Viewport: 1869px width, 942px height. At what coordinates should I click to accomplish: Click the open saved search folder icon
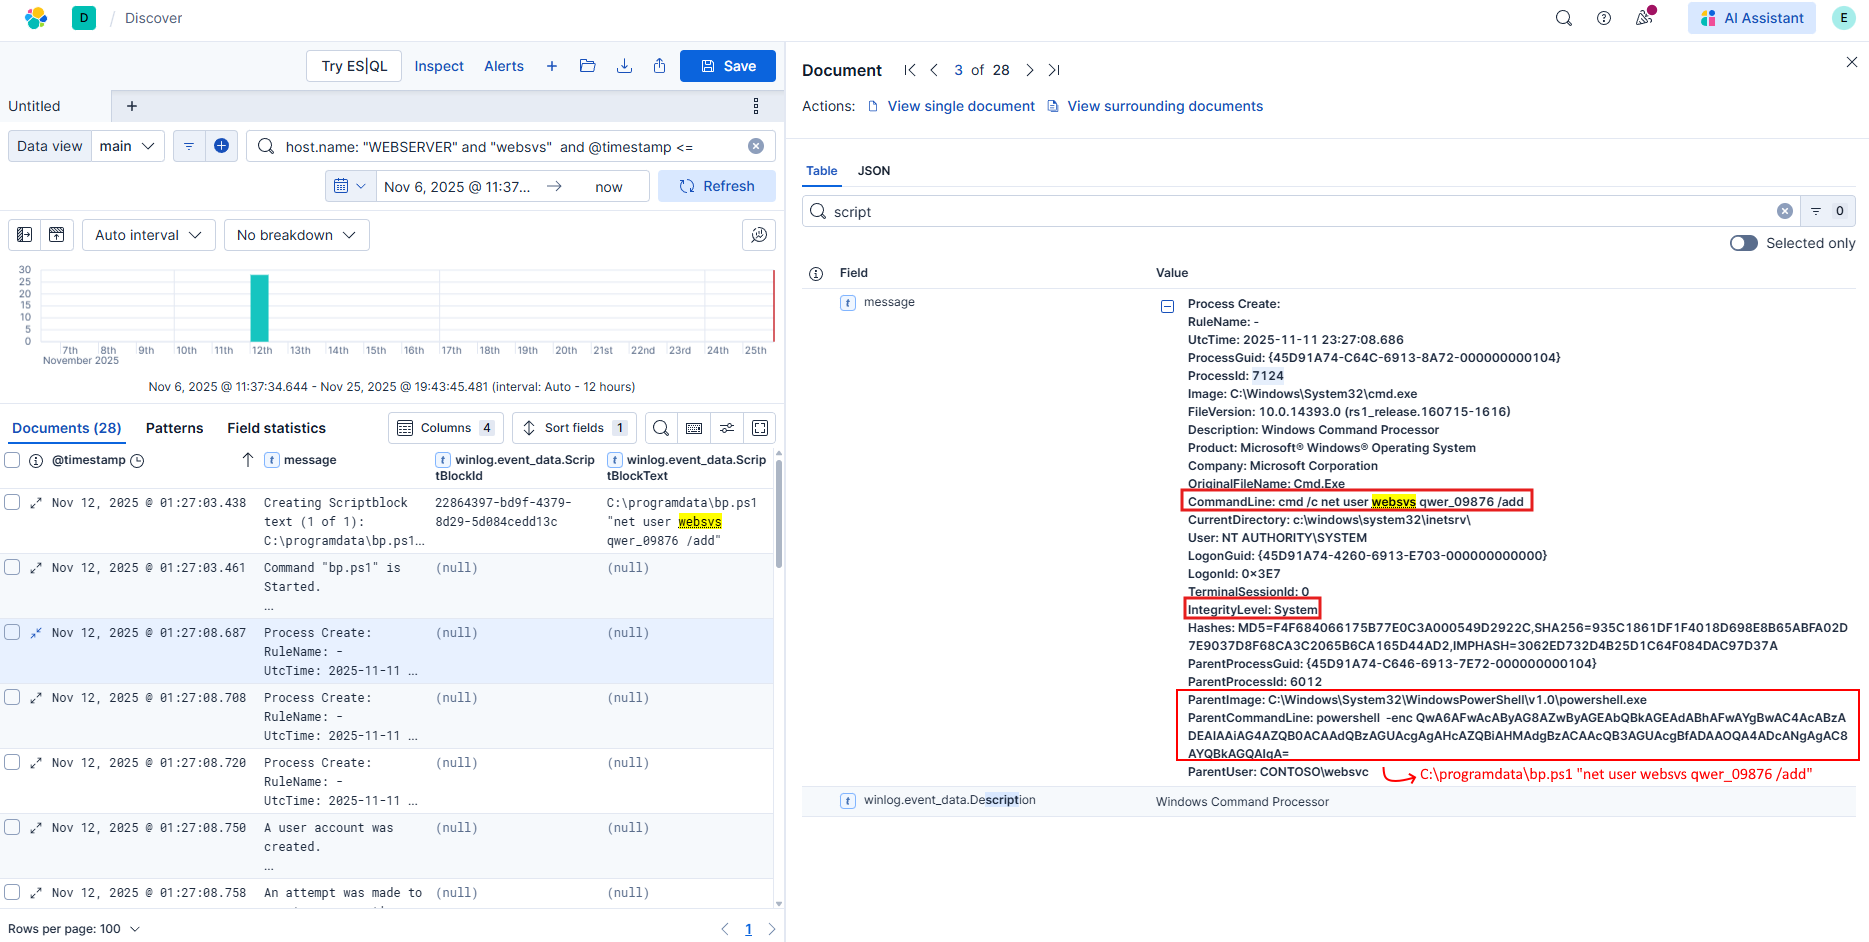(587, 66)
